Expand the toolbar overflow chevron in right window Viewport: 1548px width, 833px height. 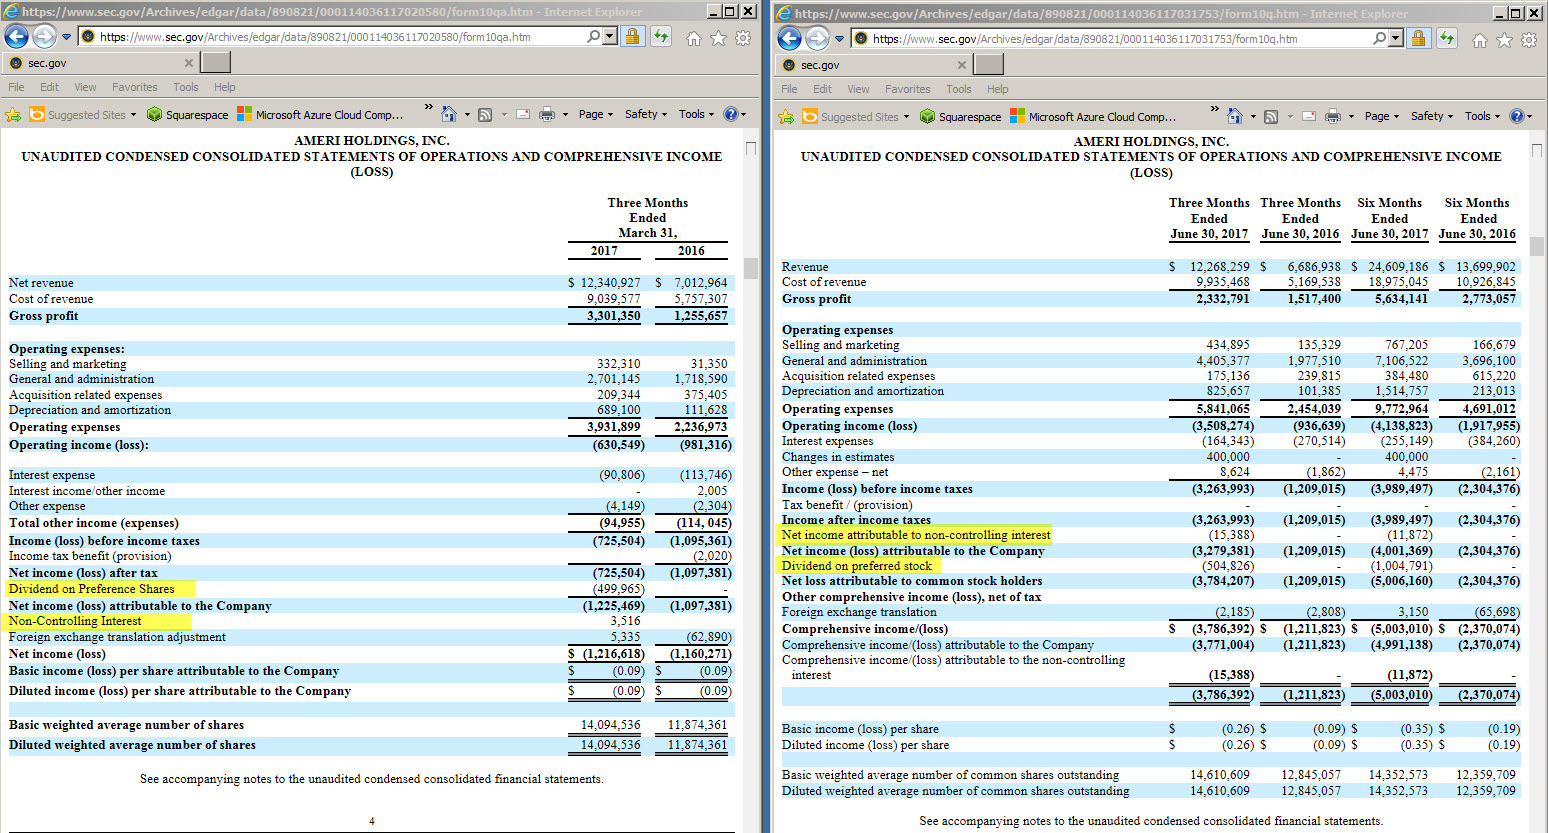tap(1215, 108)
